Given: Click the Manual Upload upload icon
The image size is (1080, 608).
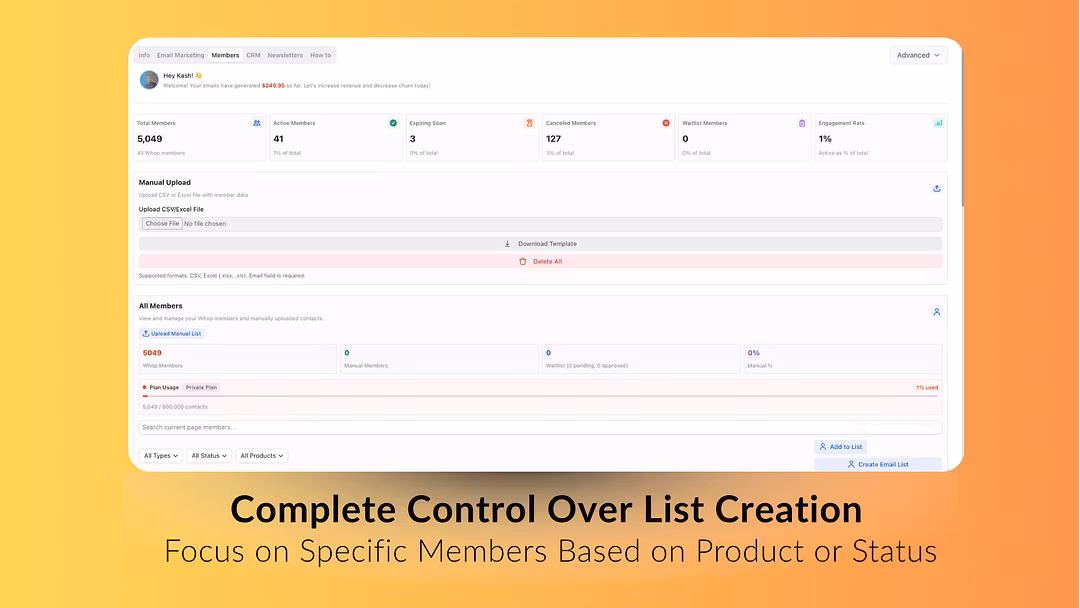Looking at the screenshot, I should pos(936,188).
